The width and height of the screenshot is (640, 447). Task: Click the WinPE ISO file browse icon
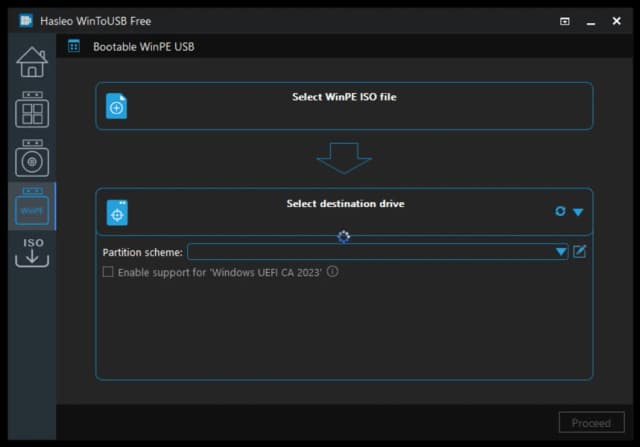(116, 106)
